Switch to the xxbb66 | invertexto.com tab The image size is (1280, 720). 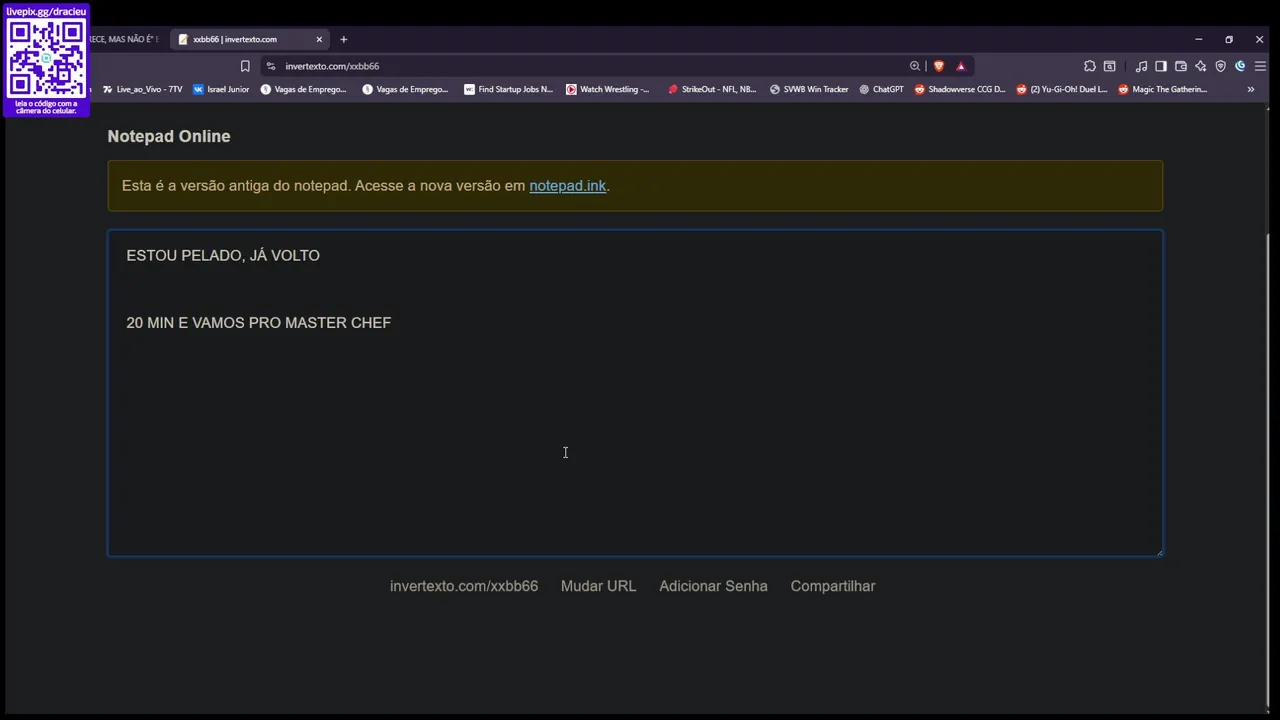[x=250, y=39]
